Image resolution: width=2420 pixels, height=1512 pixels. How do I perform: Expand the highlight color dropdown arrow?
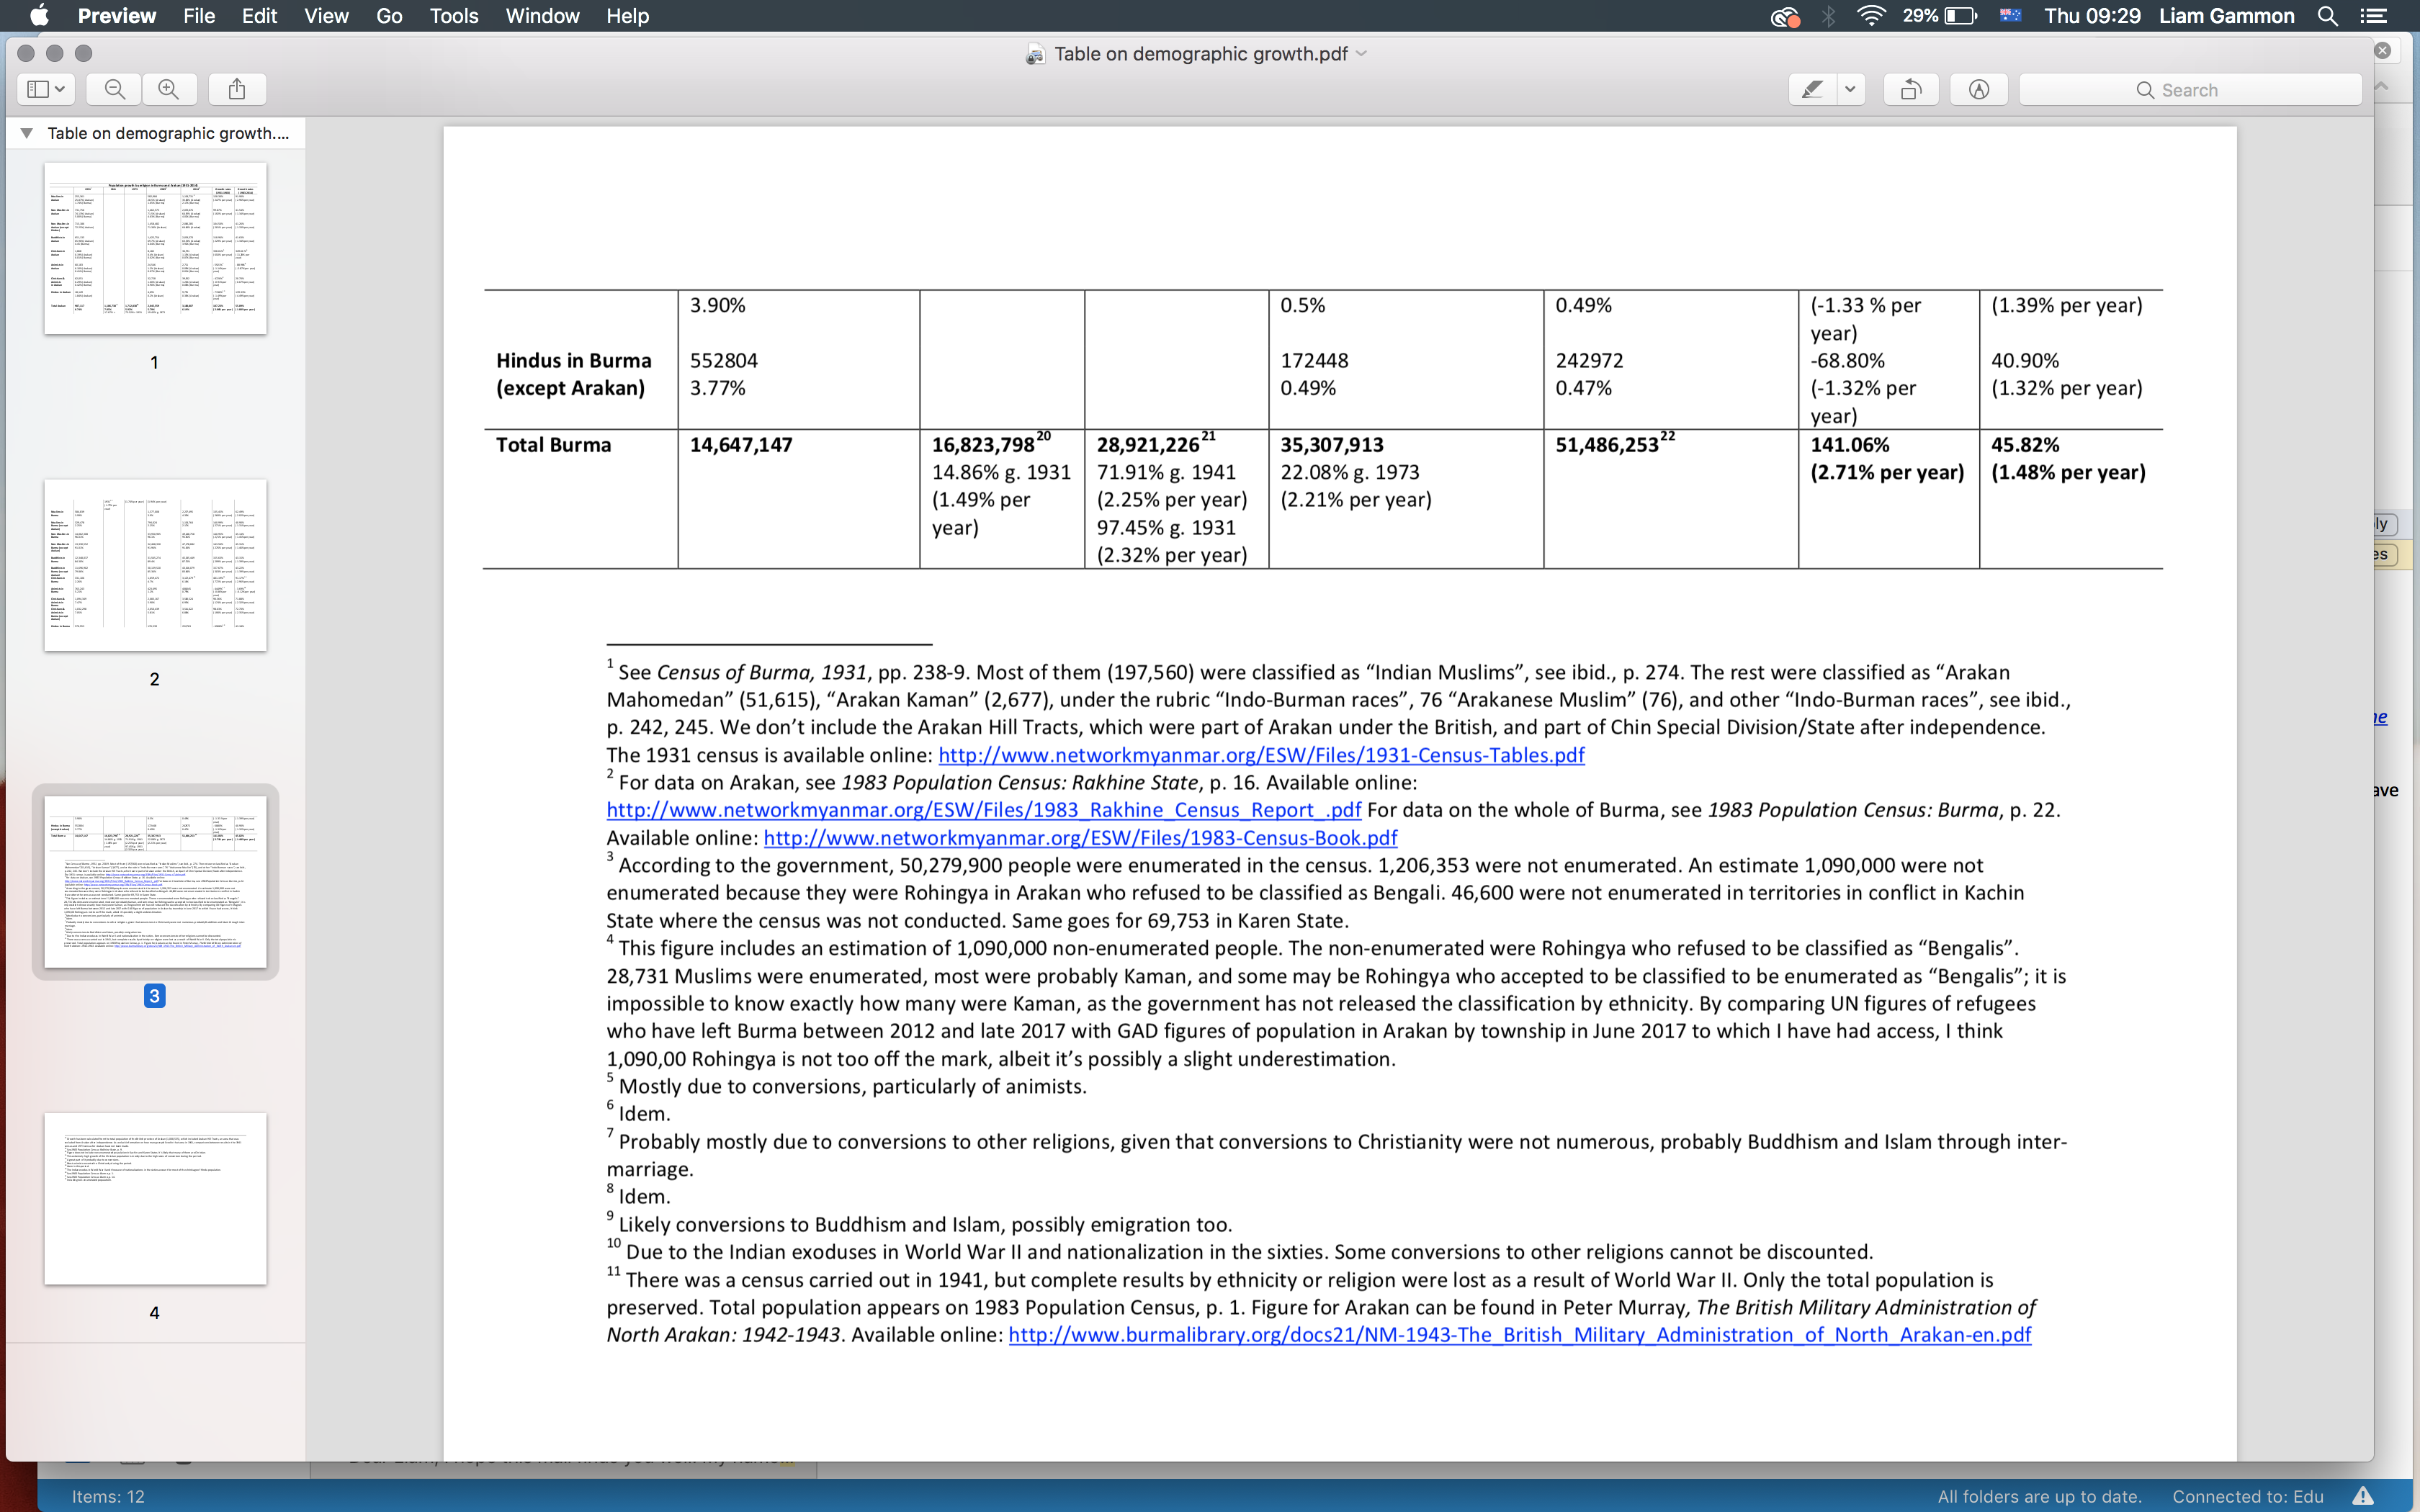pos(1850,89)
